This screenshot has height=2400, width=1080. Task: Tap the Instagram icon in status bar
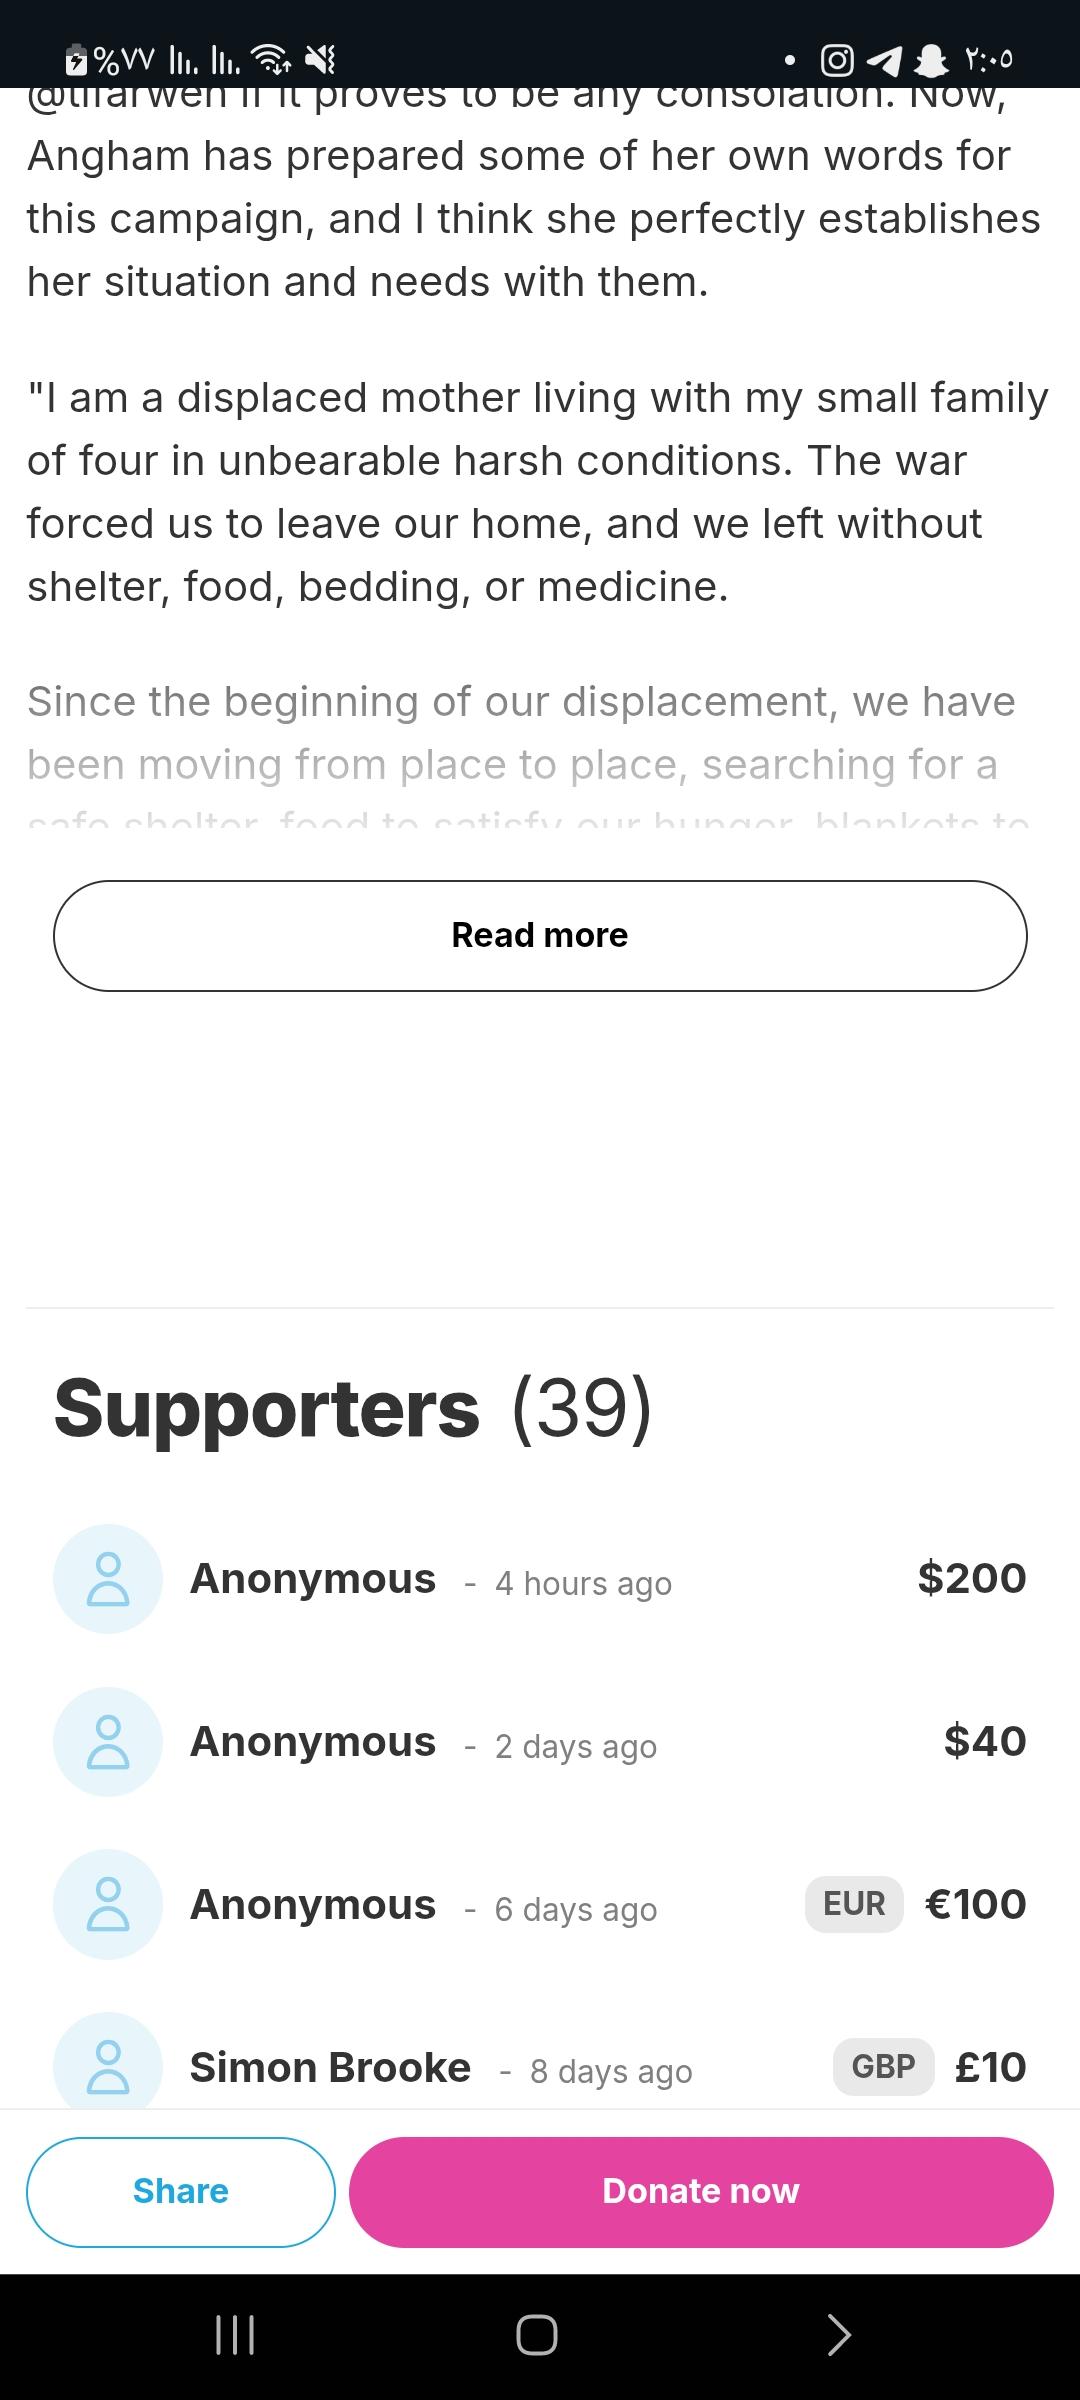(x=837, y=61)
